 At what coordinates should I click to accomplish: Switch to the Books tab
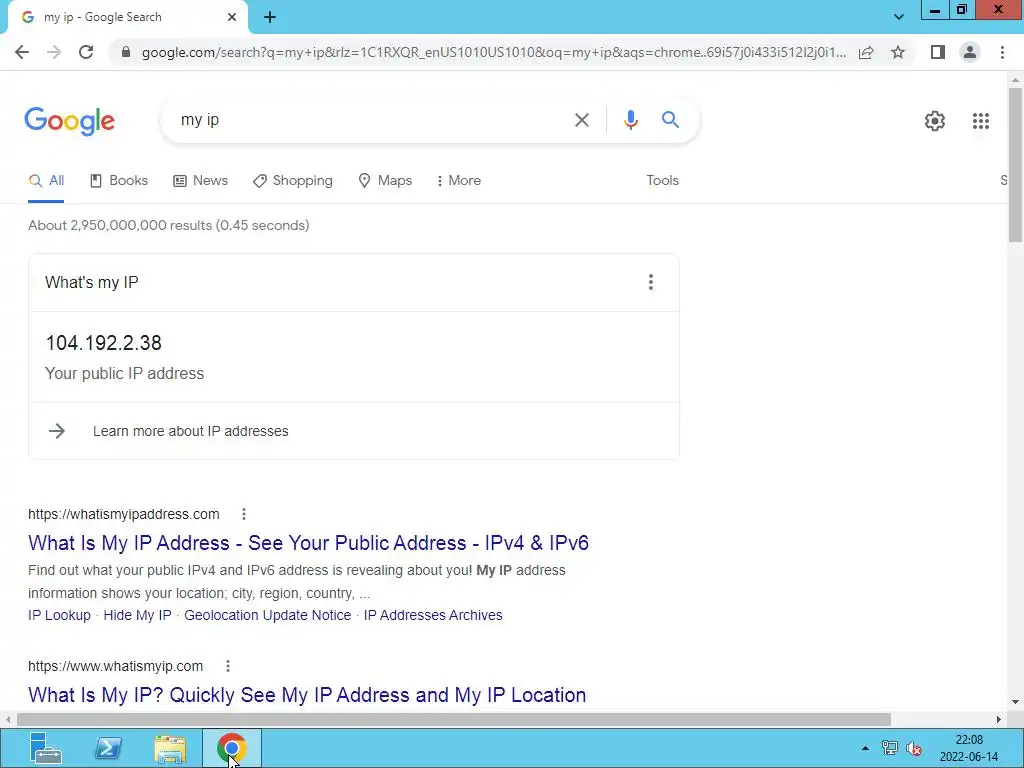119,181
